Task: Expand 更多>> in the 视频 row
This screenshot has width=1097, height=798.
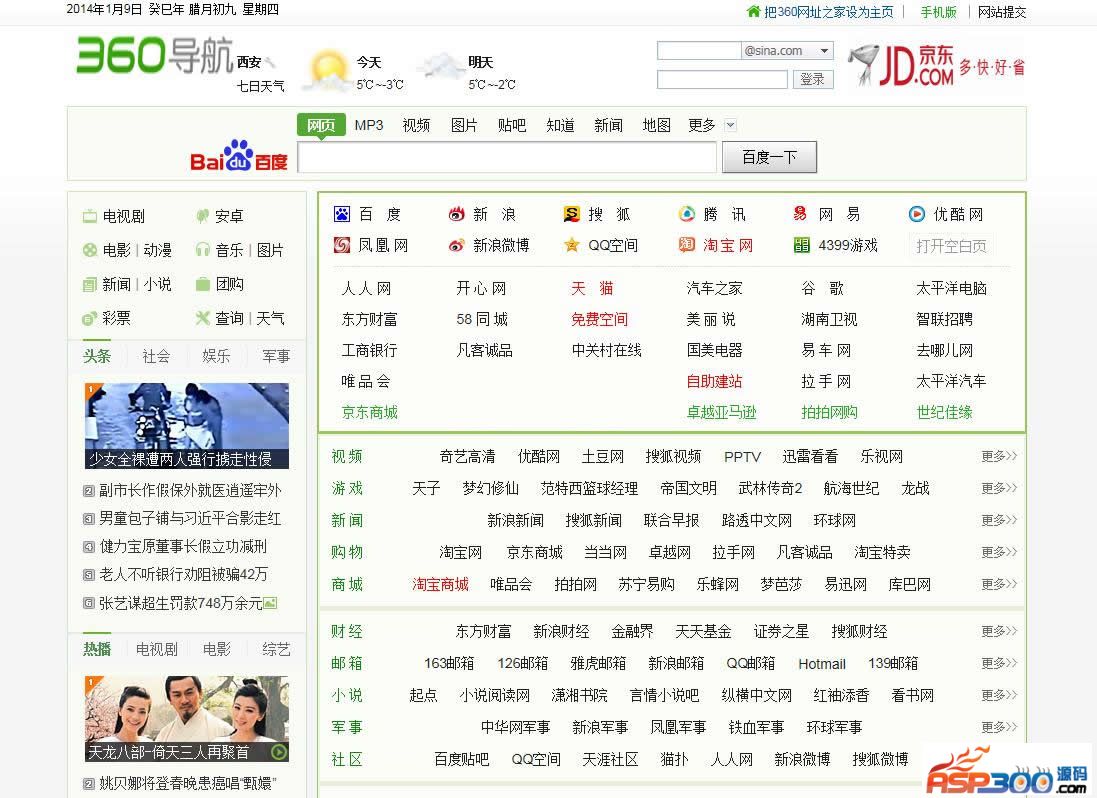Action: (x=998, y=456)
